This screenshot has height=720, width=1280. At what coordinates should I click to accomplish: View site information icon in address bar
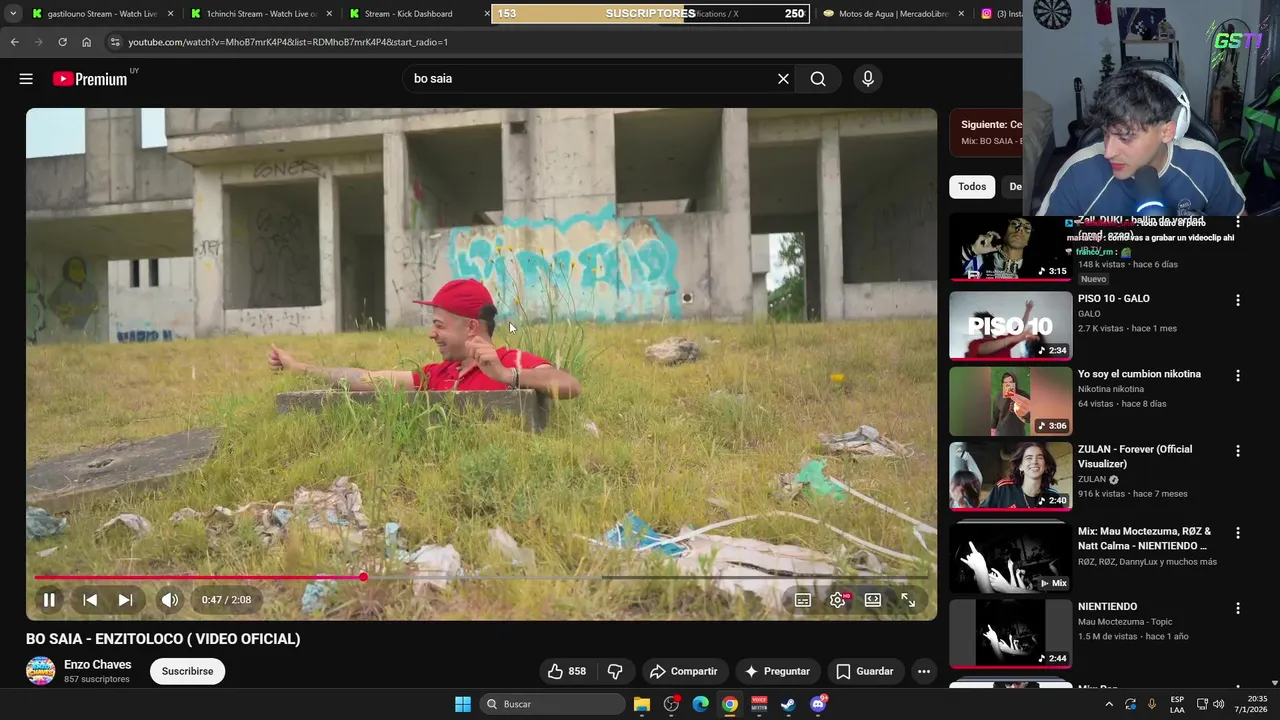pyautogui.click(x=115, y=42)
